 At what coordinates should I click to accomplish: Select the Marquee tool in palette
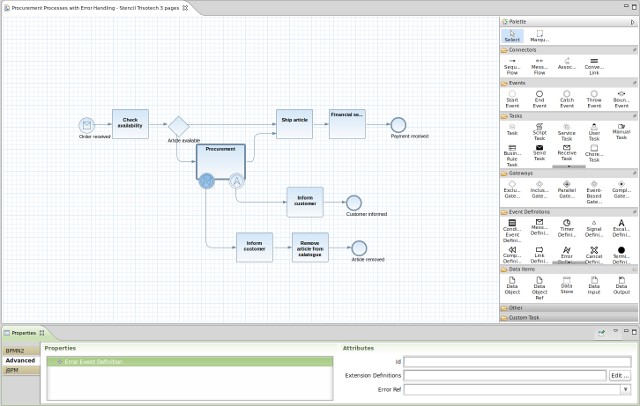tap(539, 35)
